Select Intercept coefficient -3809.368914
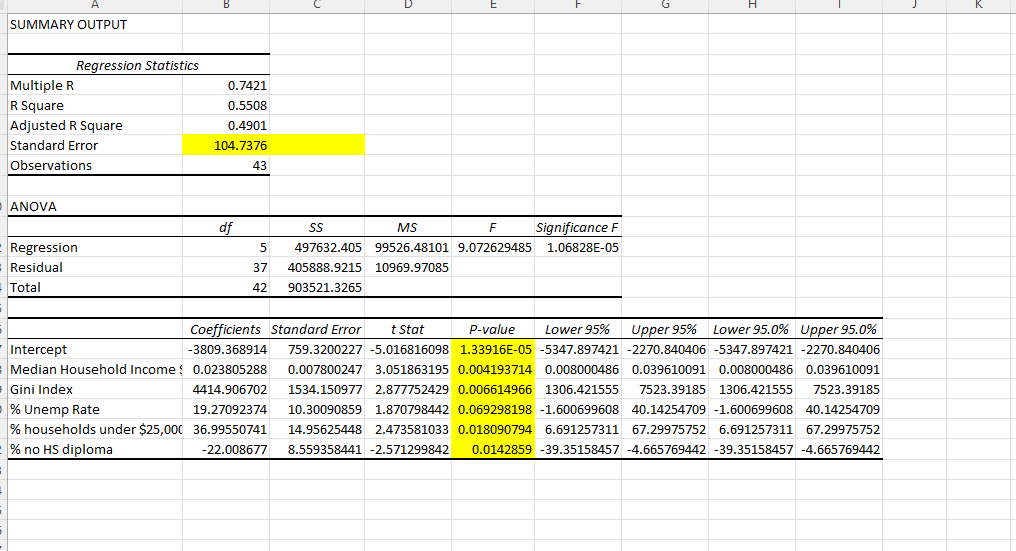Image resolution: width=1016 pixels, height=551 pixels. pos(226,349)
